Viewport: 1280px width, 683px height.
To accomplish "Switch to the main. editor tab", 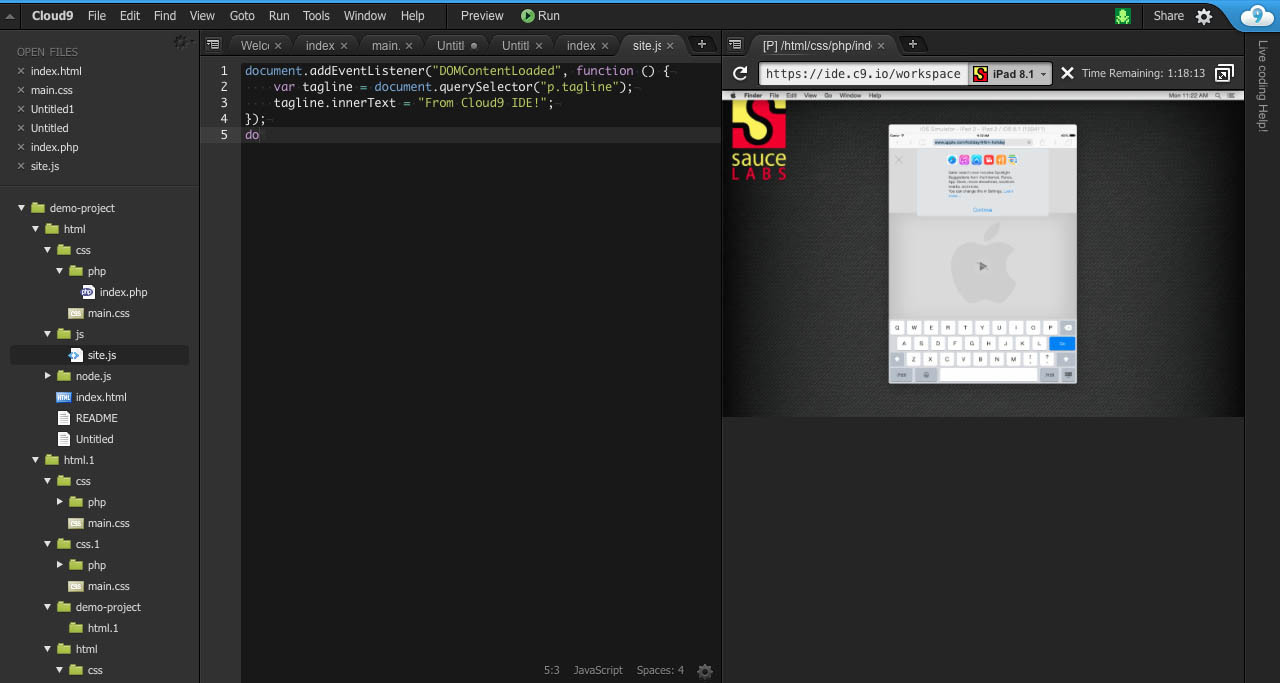I will tap(386, 46).
